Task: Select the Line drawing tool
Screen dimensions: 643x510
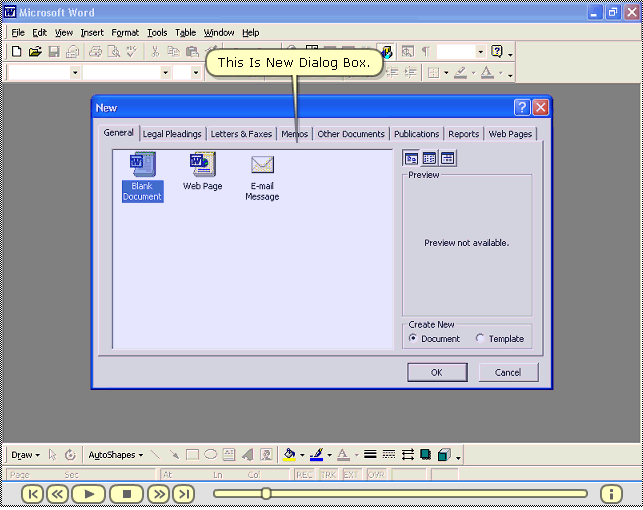Action: tap(155, 455)
